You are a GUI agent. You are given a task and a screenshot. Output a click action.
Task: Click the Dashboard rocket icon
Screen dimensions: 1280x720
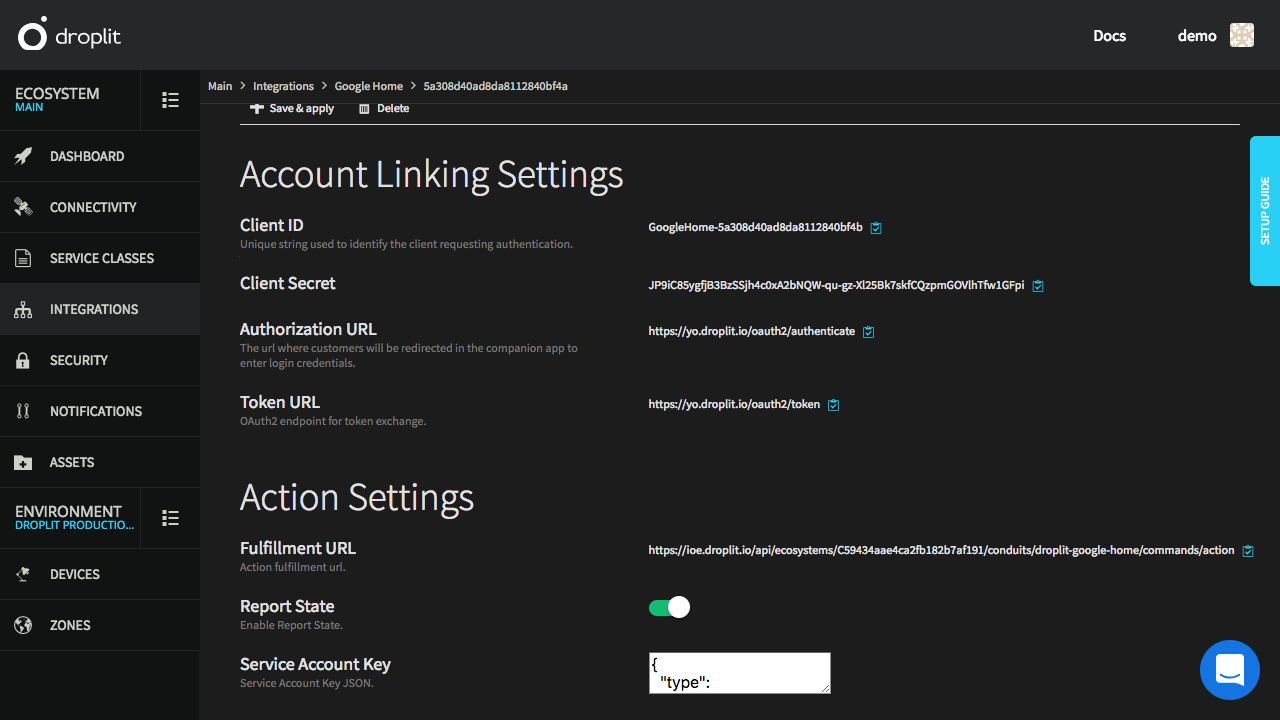point(23,156)
